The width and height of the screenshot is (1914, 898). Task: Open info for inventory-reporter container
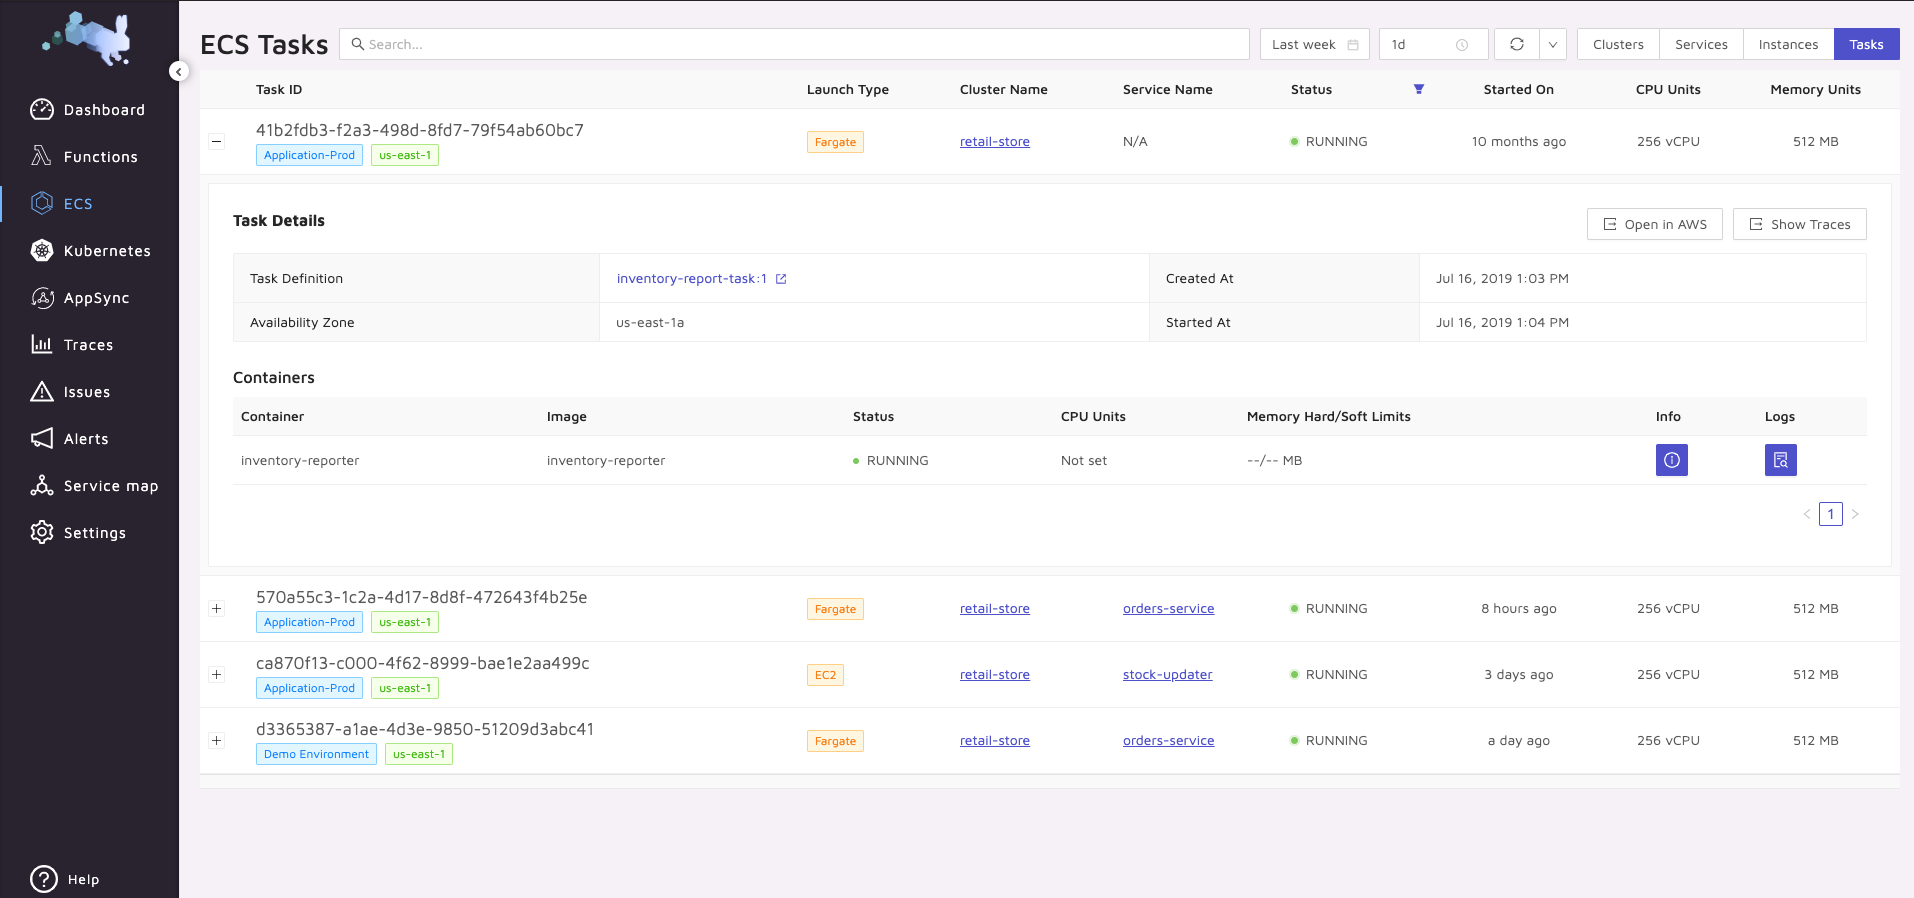point(1671,460)
